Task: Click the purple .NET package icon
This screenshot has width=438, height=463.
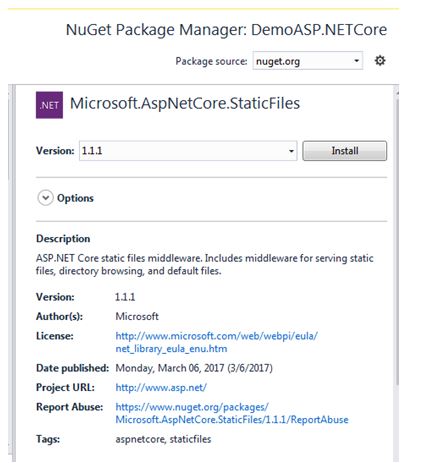Action: 49,105
